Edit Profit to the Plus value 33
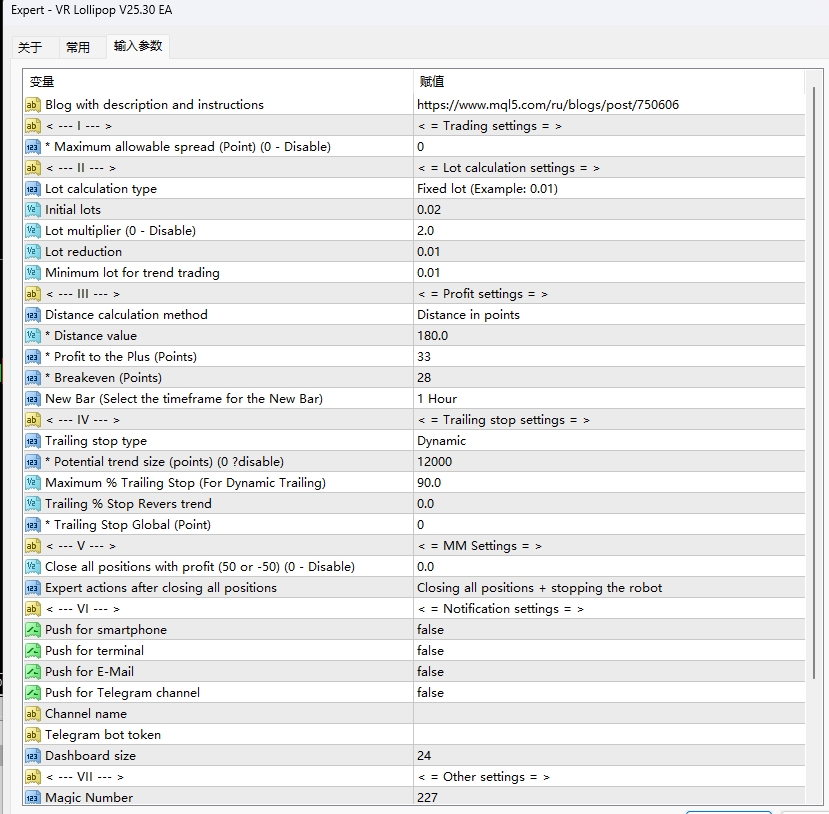 click(x=609, y=357)
